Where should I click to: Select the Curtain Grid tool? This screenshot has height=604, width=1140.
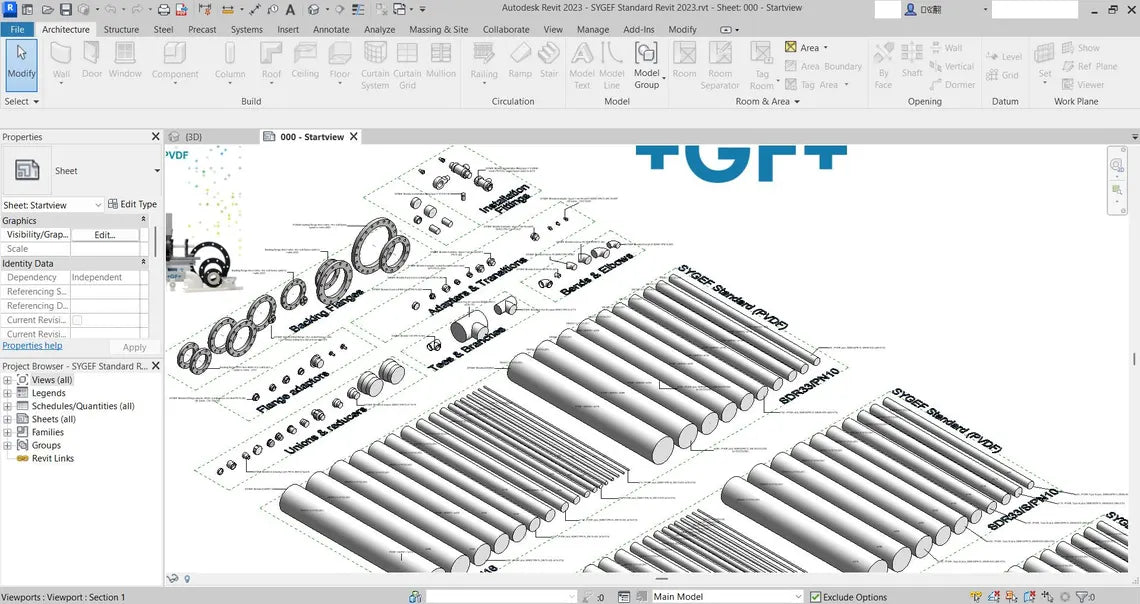point(407,65)
